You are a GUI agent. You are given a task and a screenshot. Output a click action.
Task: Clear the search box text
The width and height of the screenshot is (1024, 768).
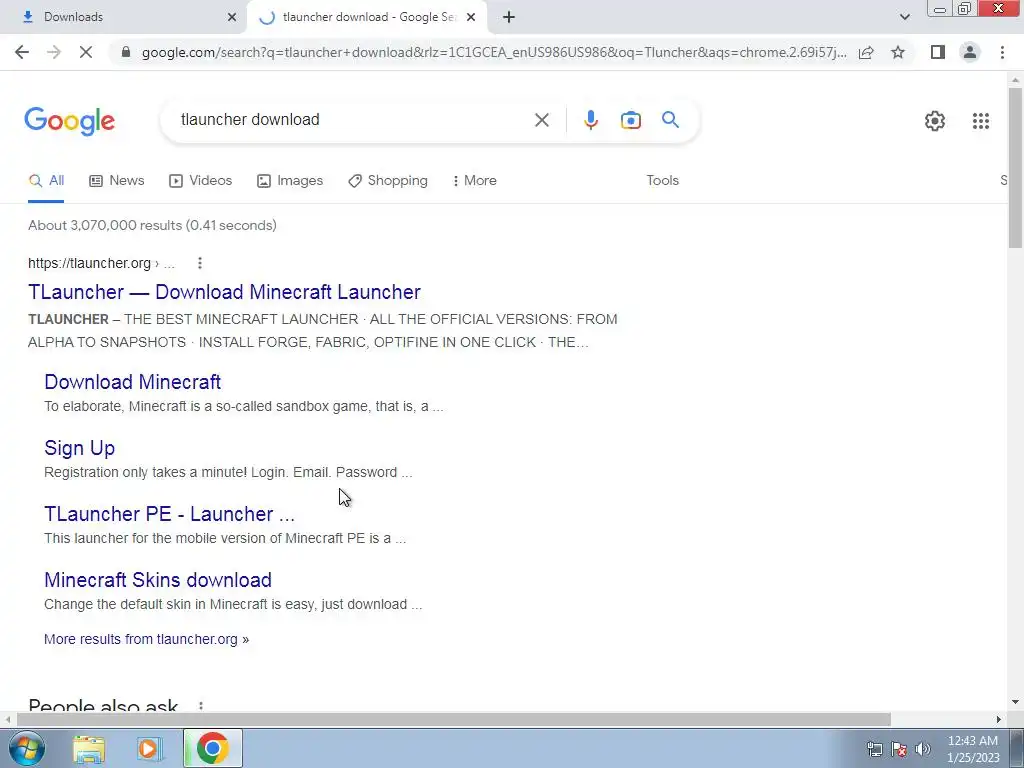[x=541, y=120]
